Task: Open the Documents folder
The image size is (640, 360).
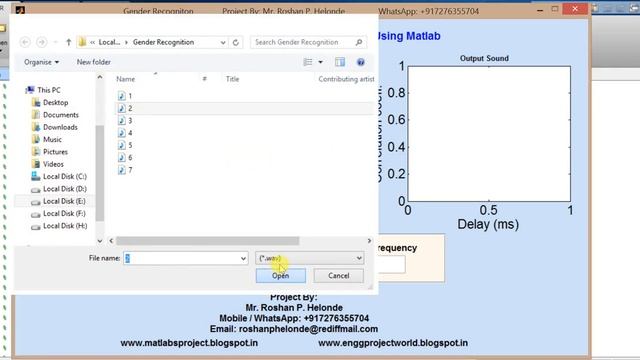Action: pos(55,115)
